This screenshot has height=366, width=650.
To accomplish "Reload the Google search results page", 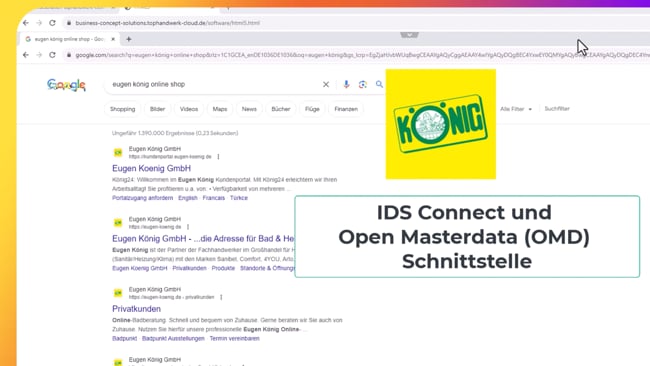I will click(52, 55).
